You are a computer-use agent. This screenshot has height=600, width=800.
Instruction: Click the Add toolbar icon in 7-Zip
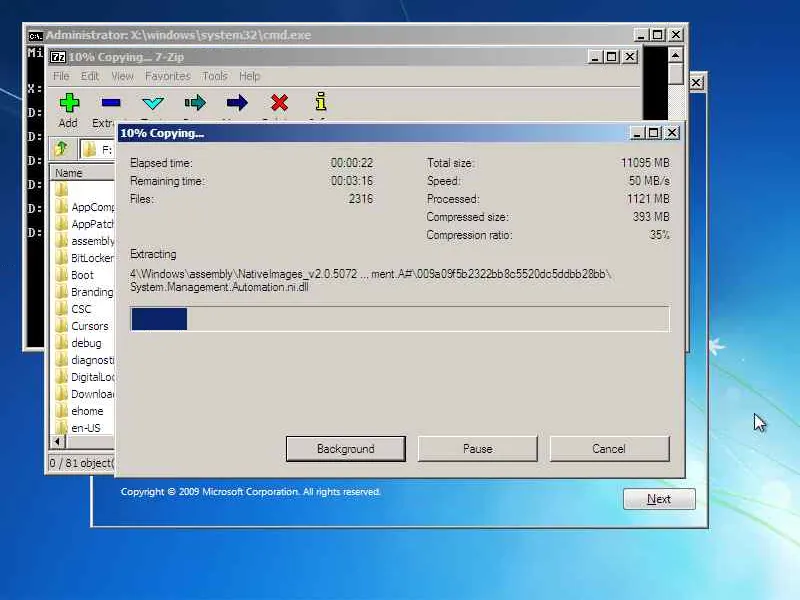click(x=69, y=103)
